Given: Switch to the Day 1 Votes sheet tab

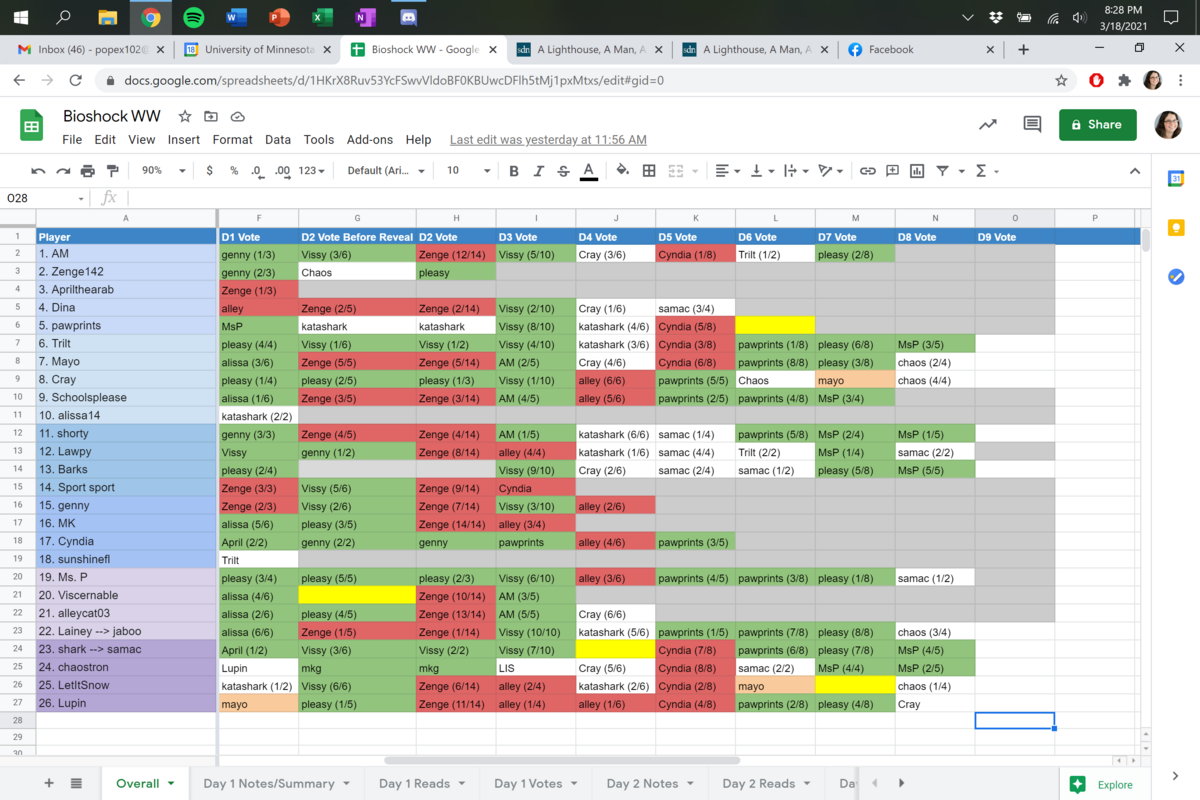Looking at the screenshot, I should 528,783.
